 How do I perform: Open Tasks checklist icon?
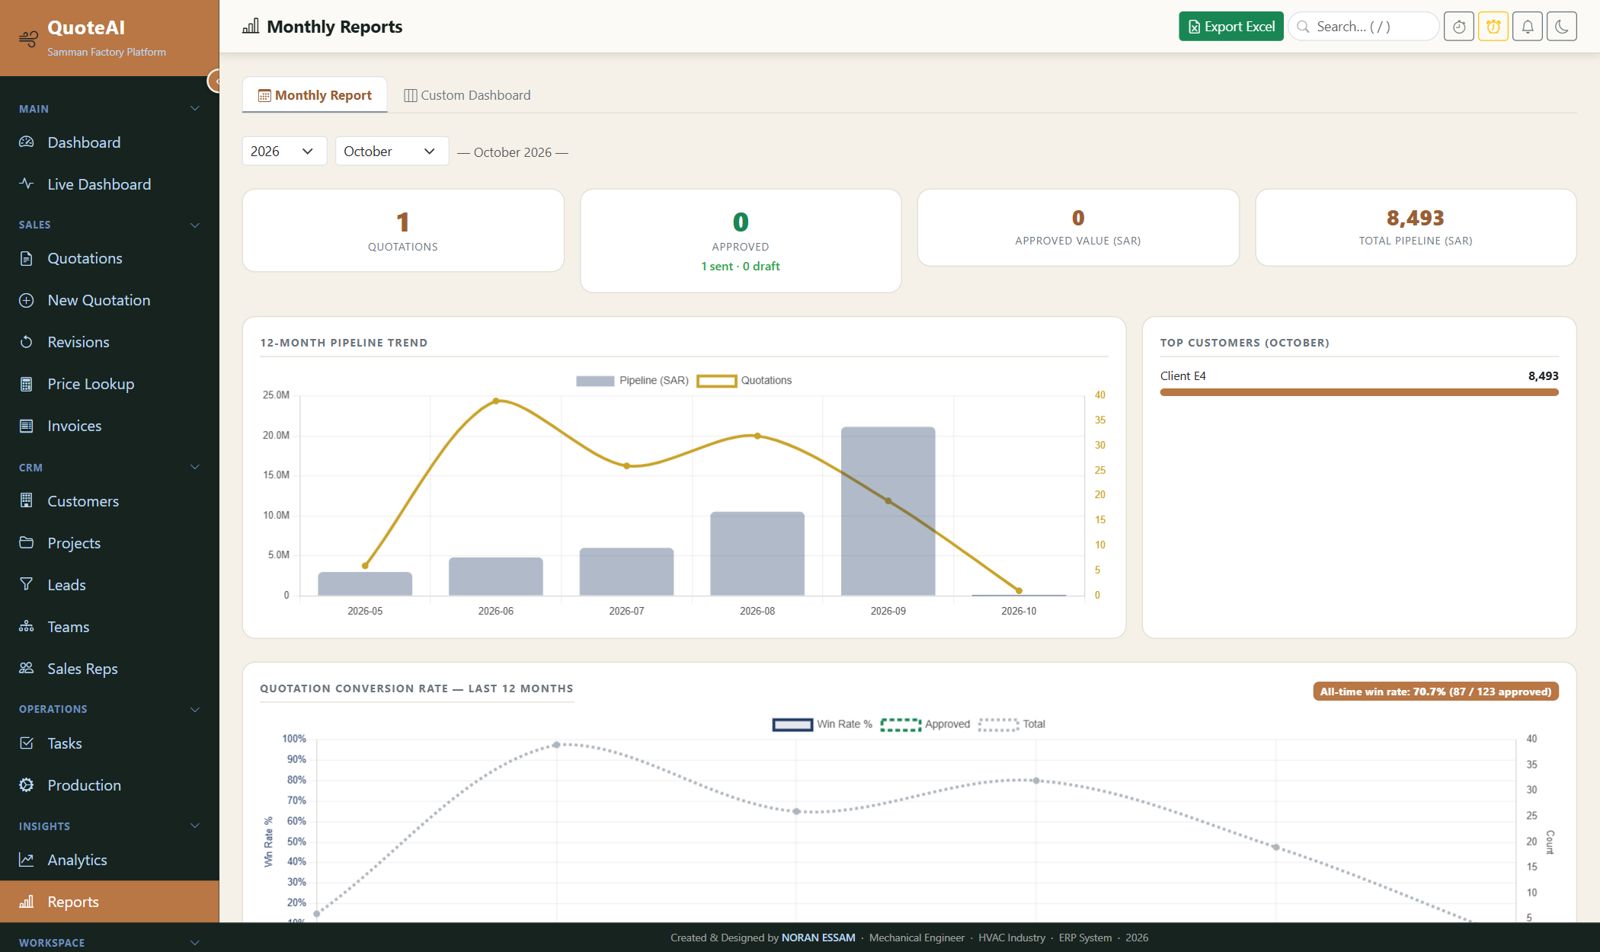pyautogui.click(x=26, y=743)
